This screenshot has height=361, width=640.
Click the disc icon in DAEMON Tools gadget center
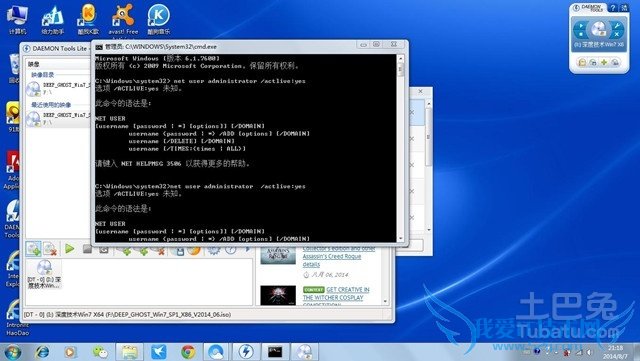(599, 30)
